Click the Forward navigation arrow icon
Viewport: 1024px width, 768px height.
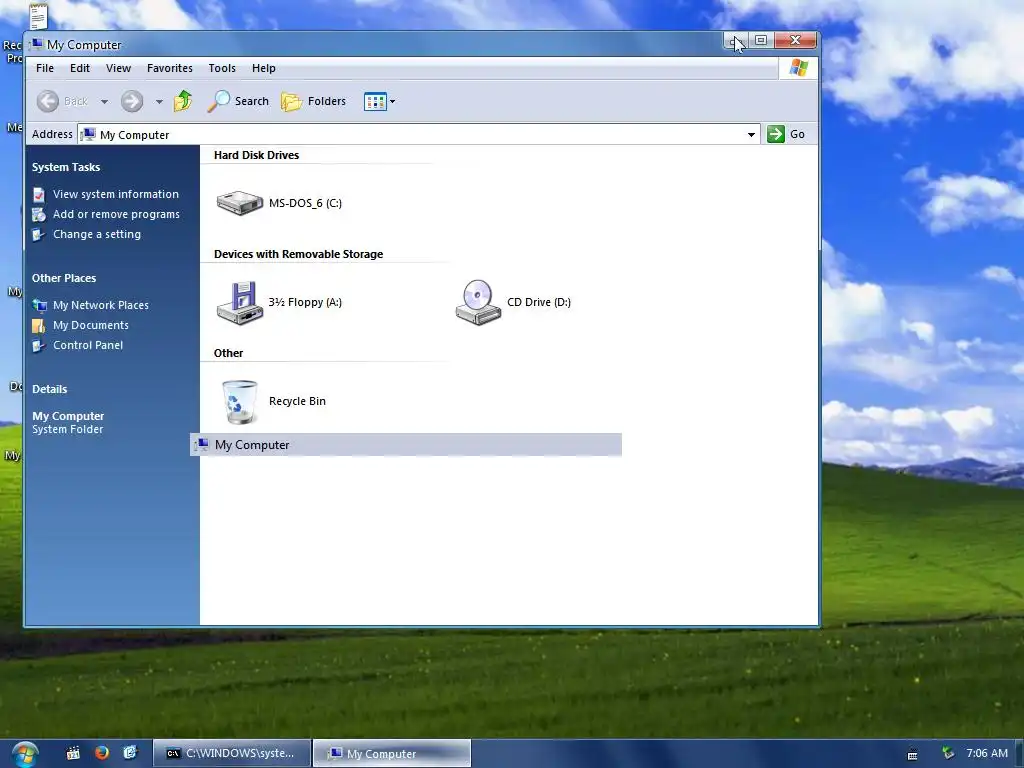[x=132, y=101]
